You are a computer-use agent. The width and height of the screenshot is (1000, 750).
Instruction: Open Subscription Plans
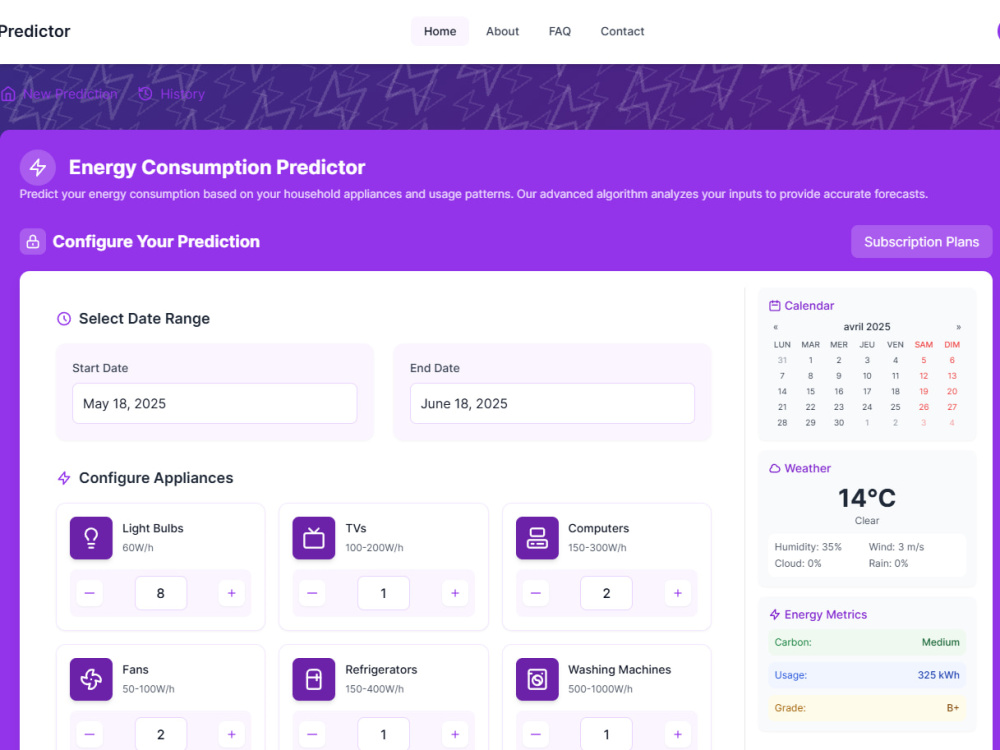(x=922, y=242)
